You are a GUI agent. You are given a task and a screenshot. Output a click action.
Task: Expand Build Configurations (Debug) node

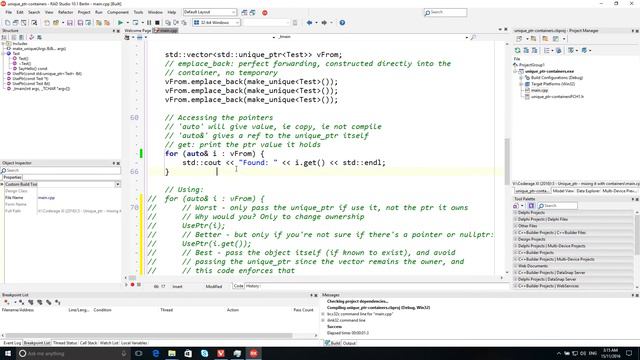(521, 78)
